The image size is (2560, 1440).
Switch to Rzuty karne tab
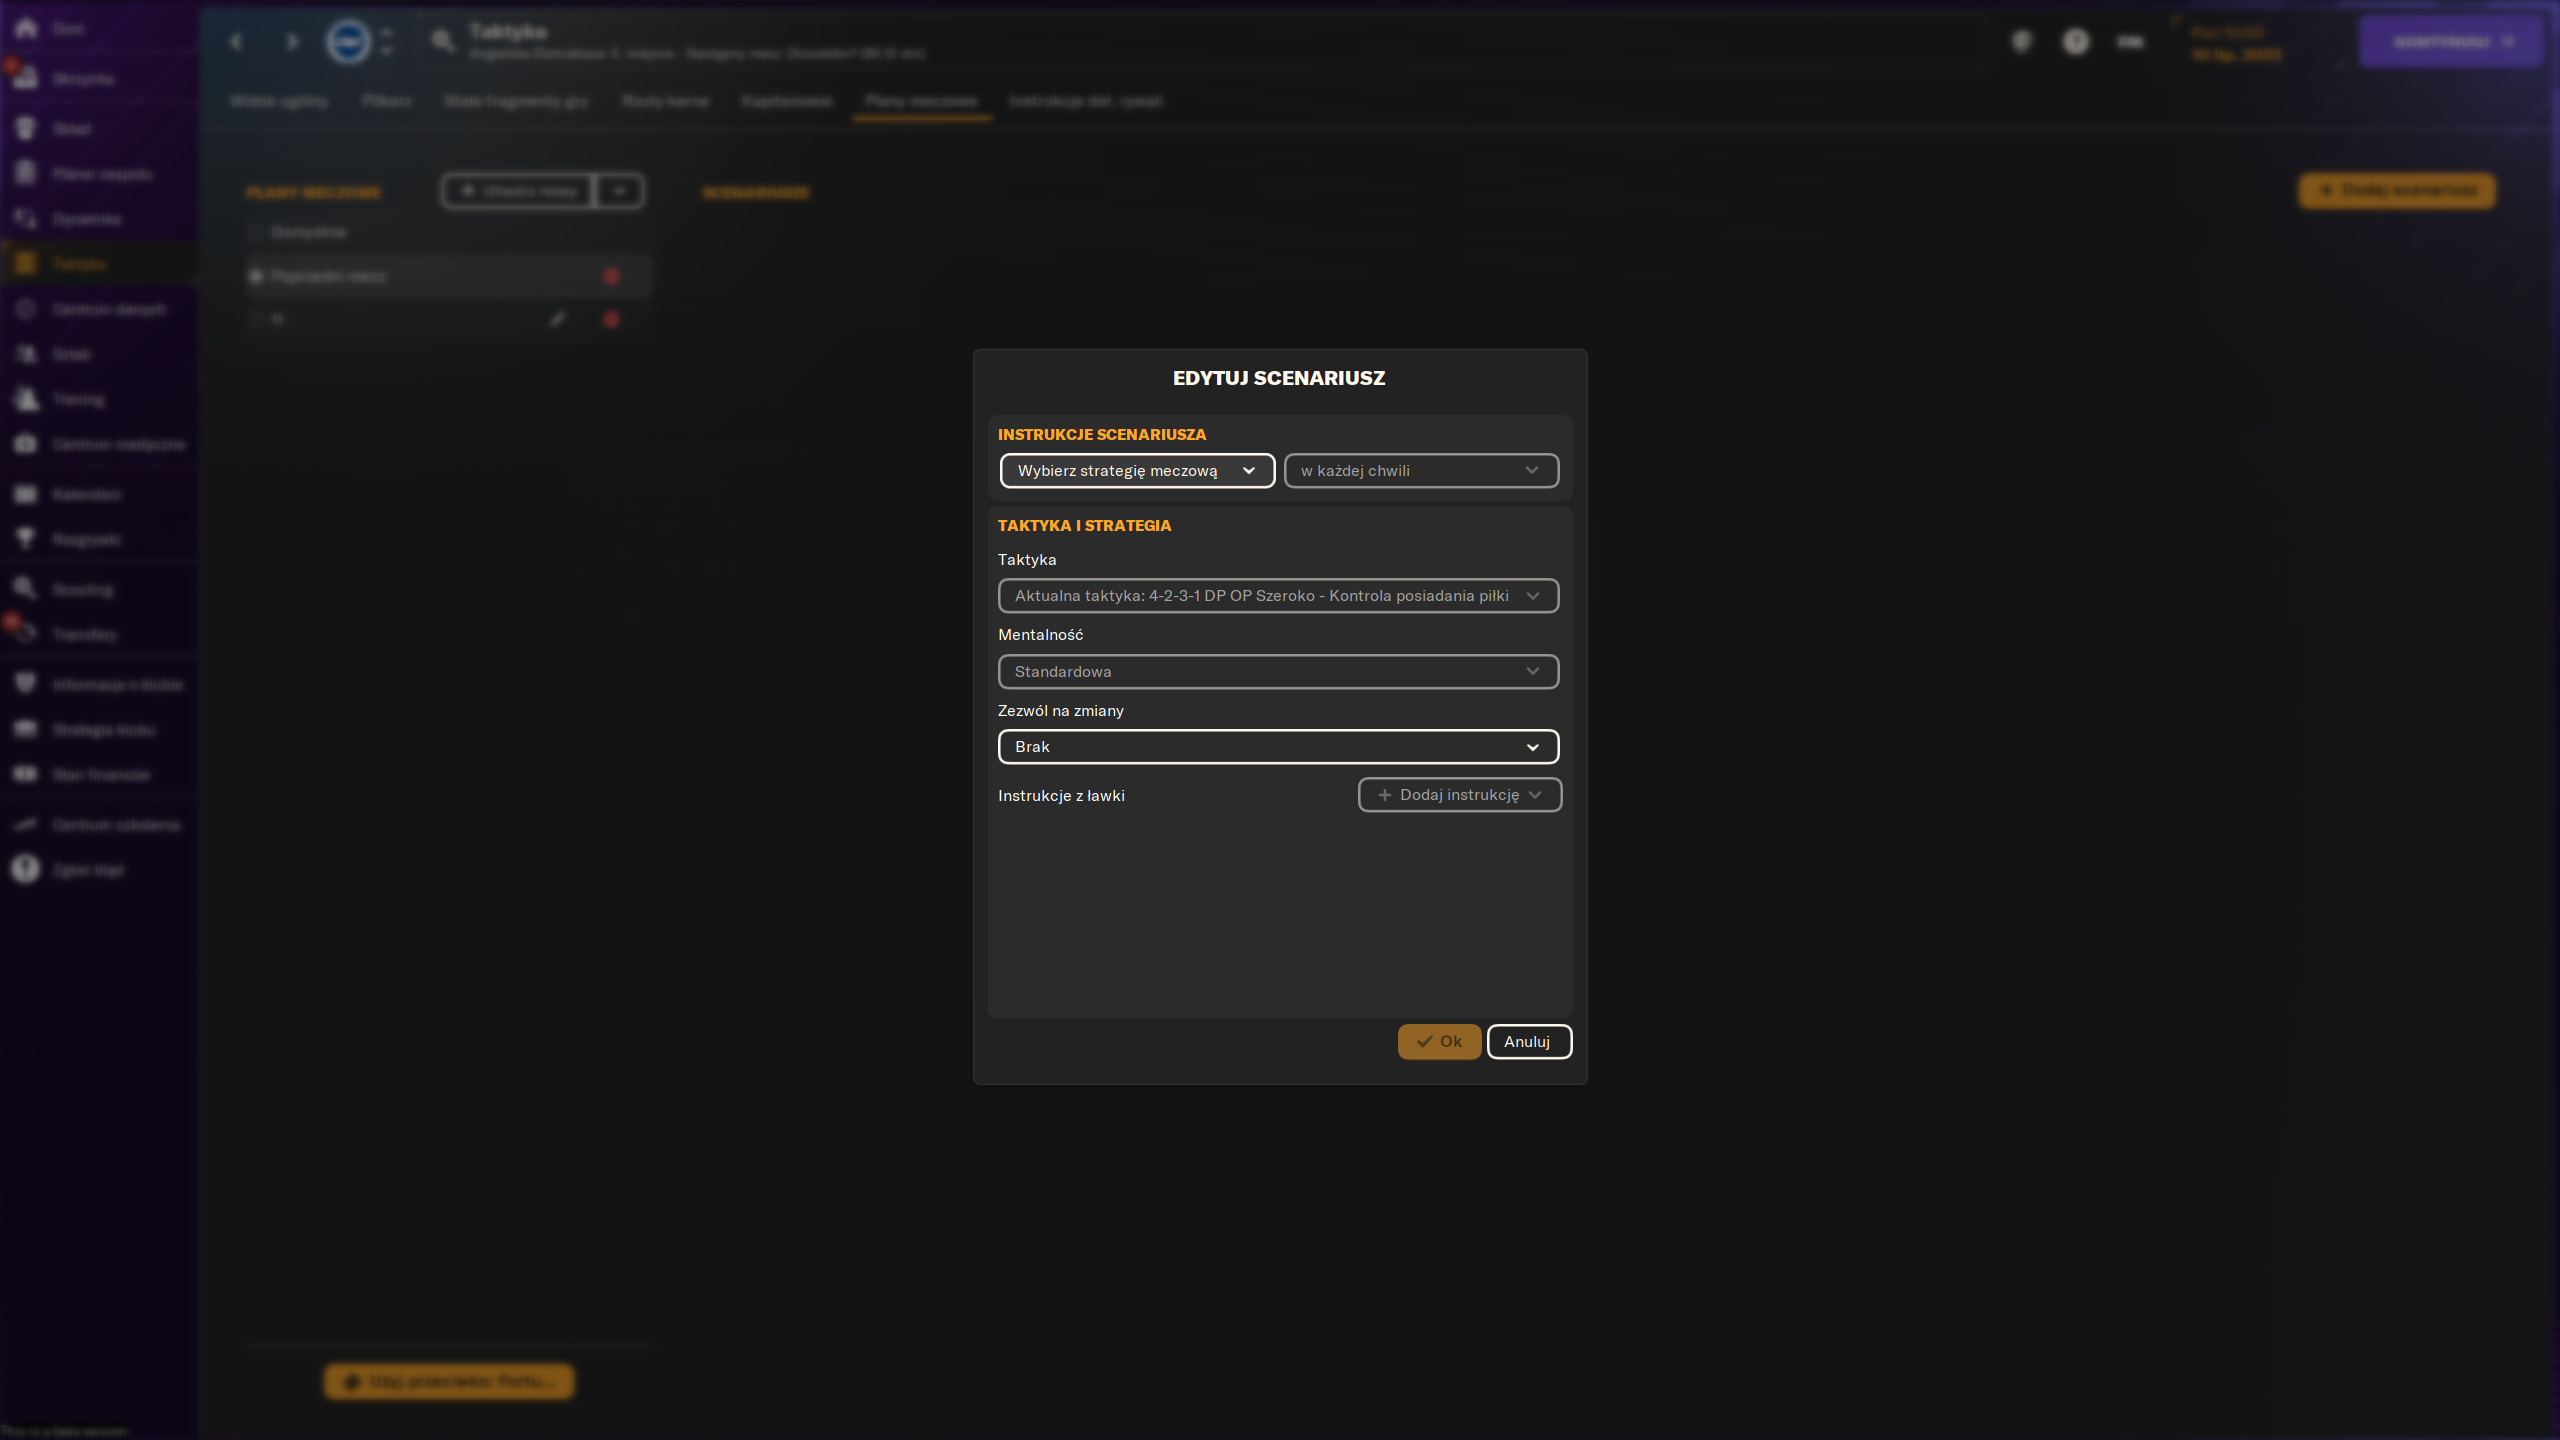coord(666,101)
